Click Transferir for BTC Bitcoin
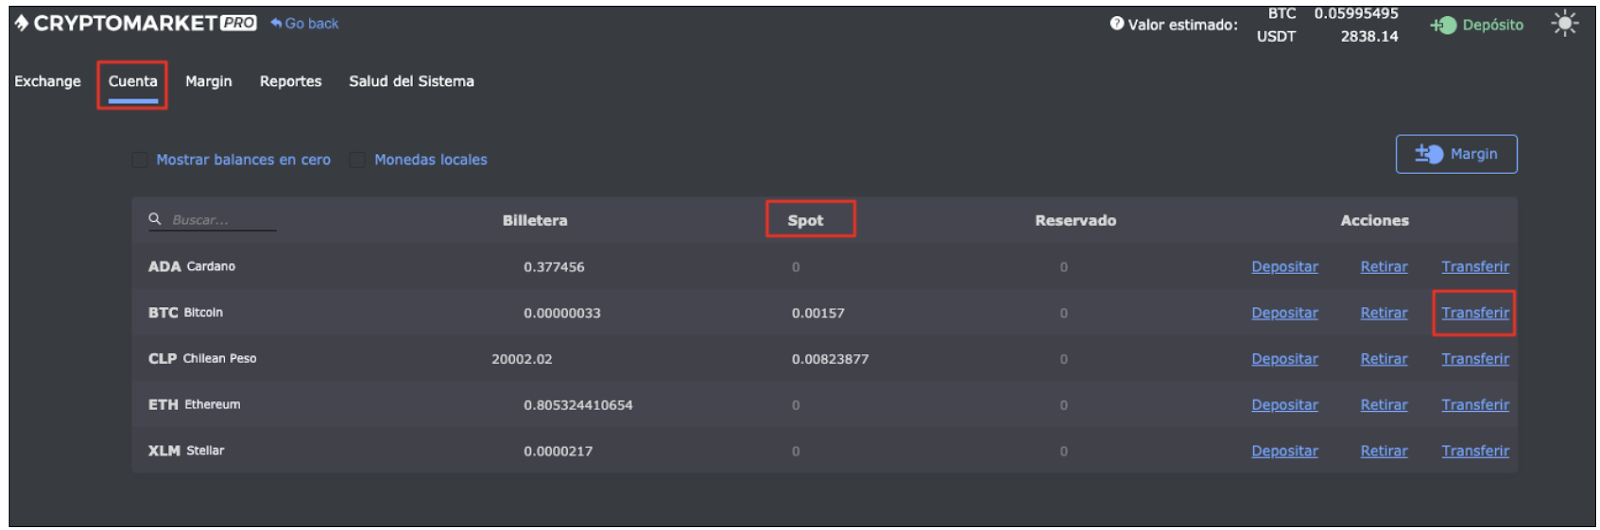The height and width of the screenshot is (530, 1600). 1475,313
